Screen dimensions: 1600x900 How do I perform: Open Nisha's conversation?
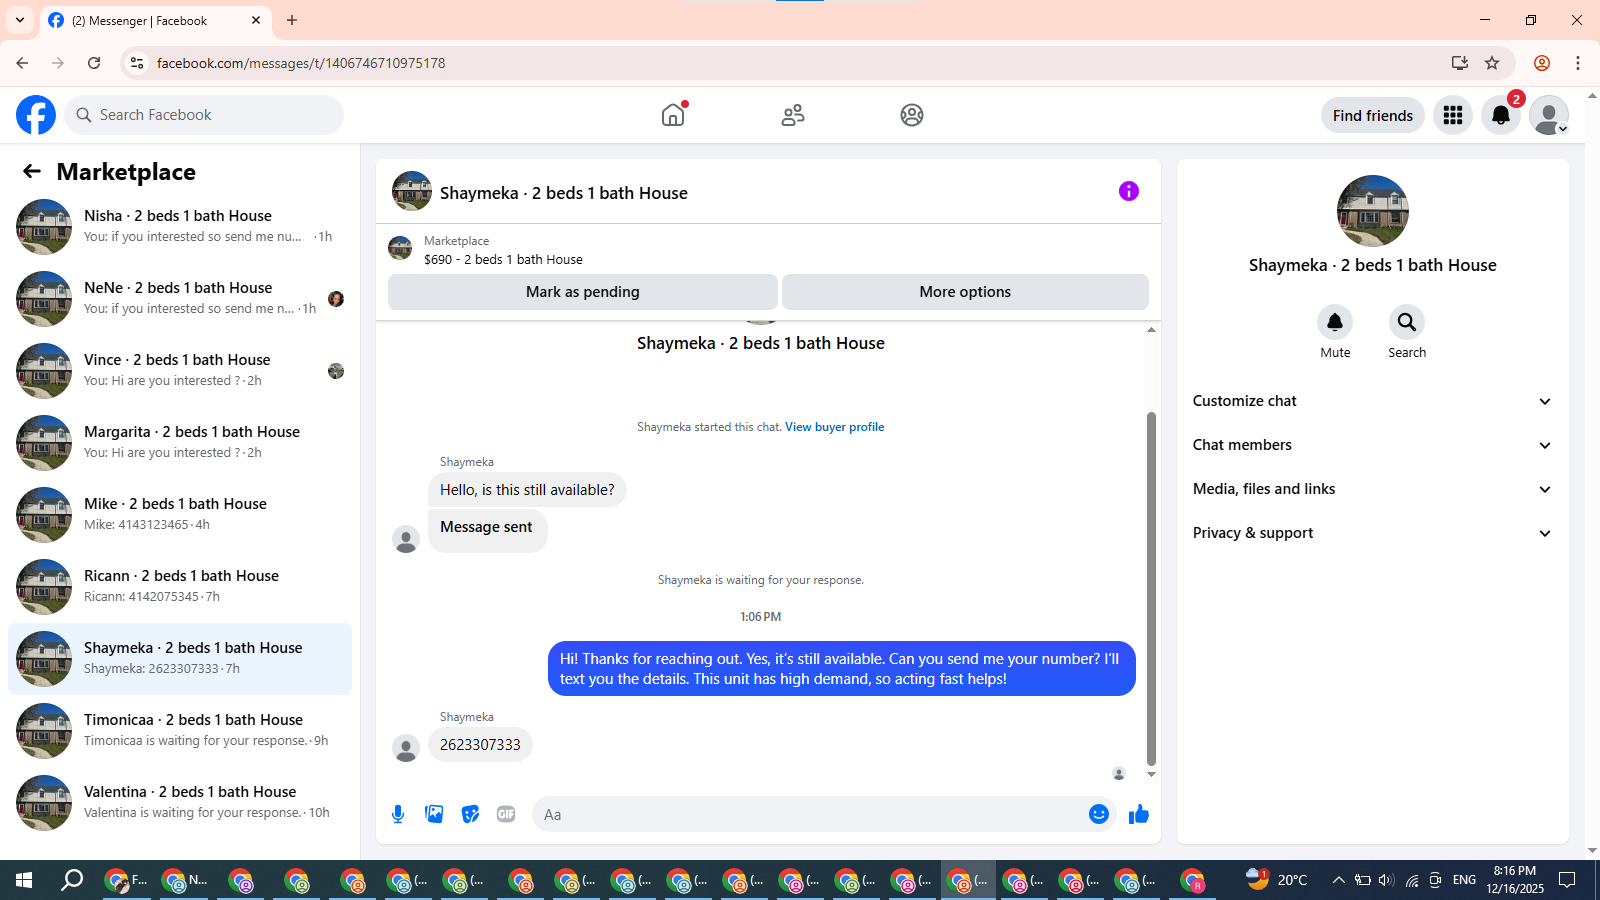(x=180, y=227)
